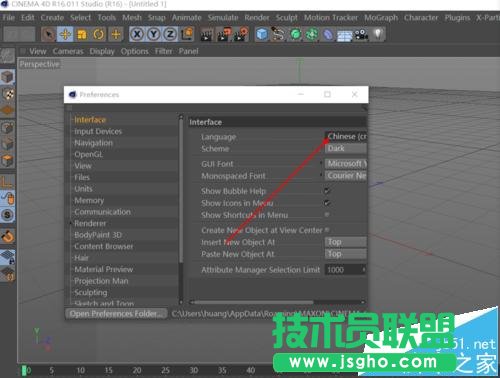Viewport: 500px width, 378px height.
Task: Toggle the Show Bubble Help checkbox
Action: tap(327, 191)
